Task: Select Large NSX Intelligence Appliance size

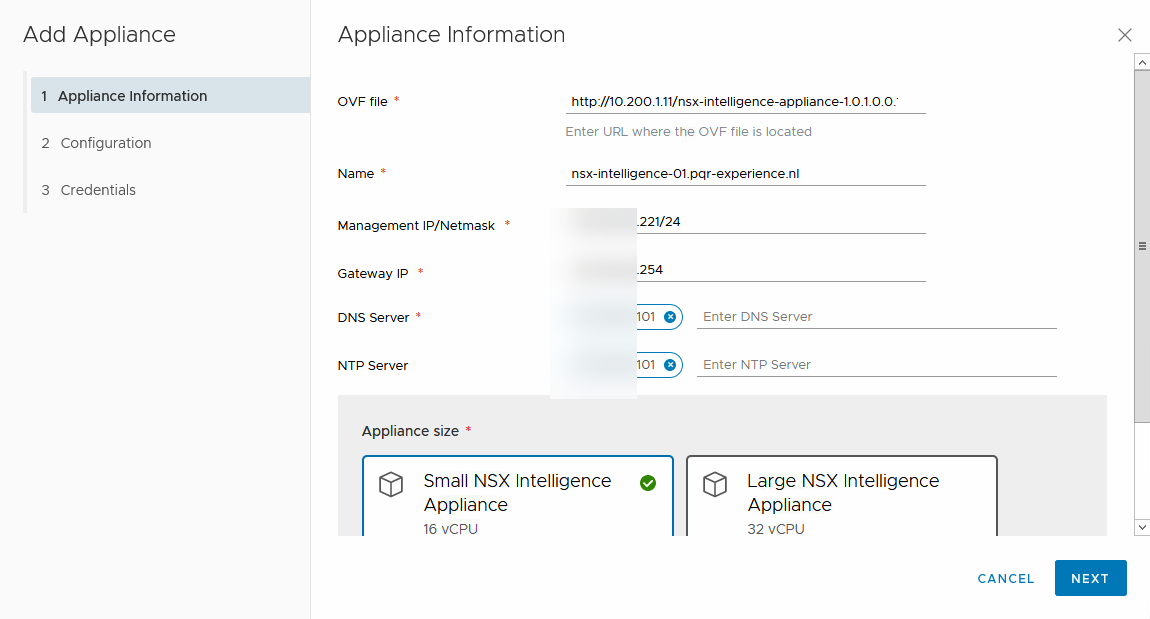Action: pyautogui.click(x=842, y=496)
